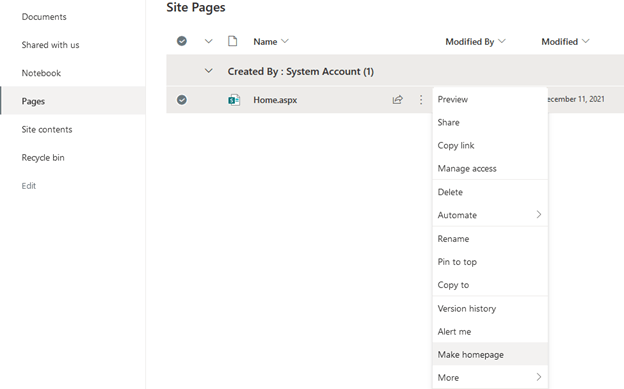Click the SharePoint page file icon beside Home.aspx
The width and height of the screenshot is (624, 389).
click(x=234, y=100)
